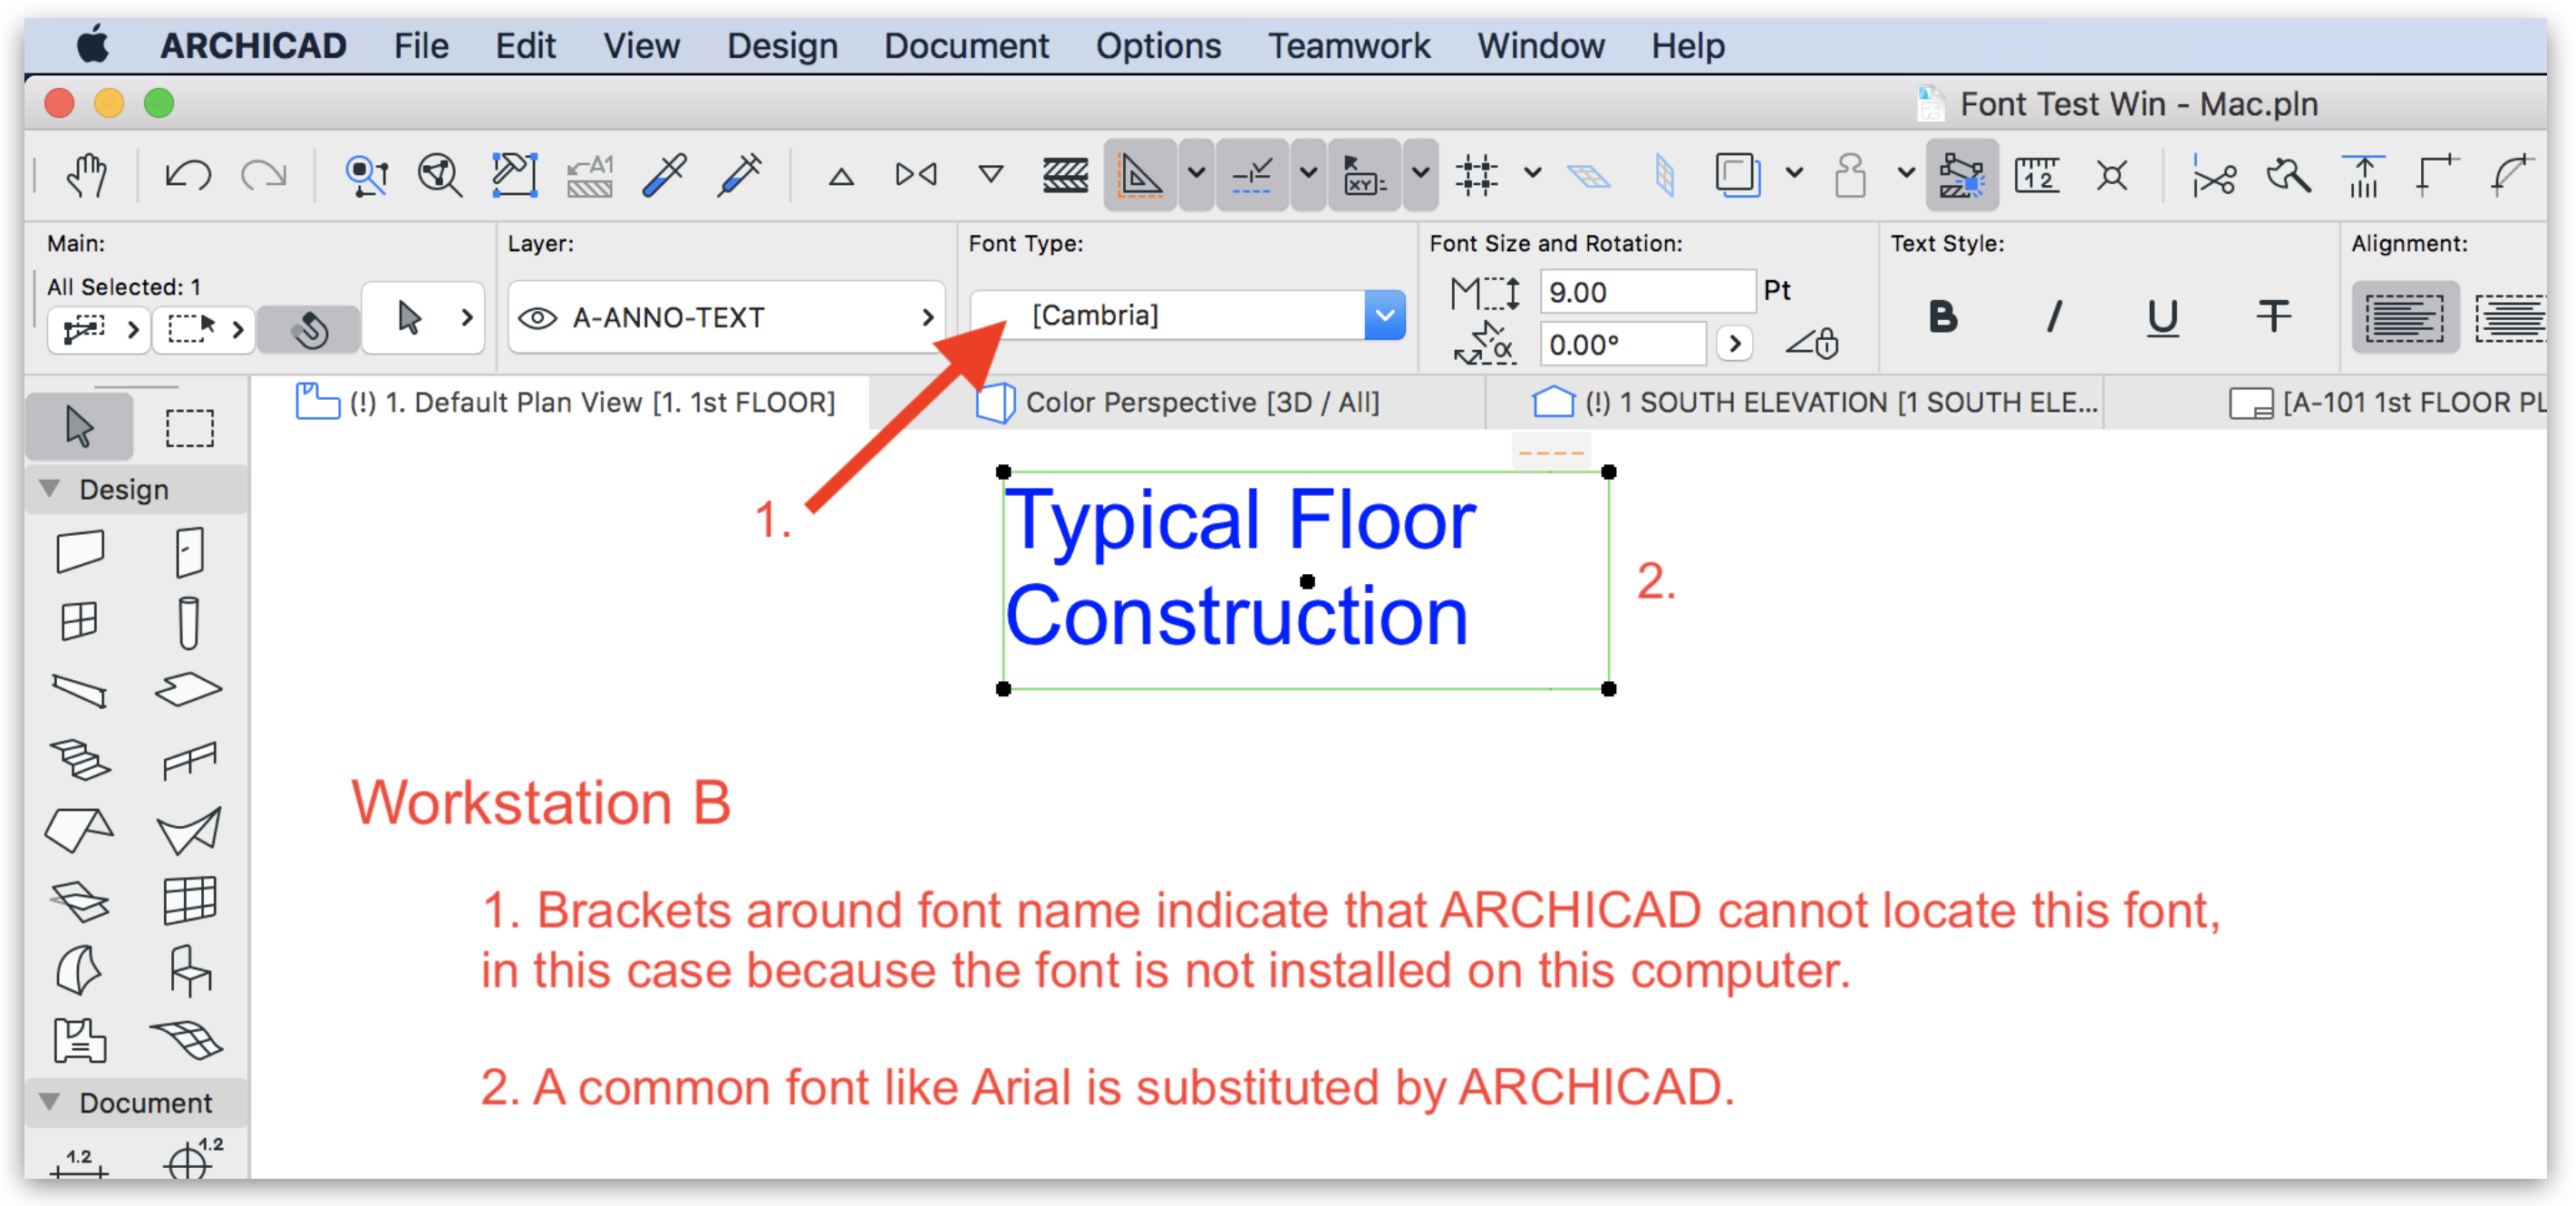Open the Apple menu
The image size is (2576, 1206).
click(x=93, y=45)
